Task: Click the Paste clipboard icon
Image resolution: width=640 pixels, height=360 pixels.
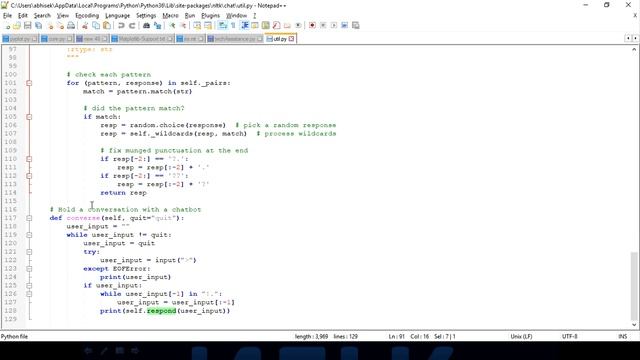Action: point(107,25)
